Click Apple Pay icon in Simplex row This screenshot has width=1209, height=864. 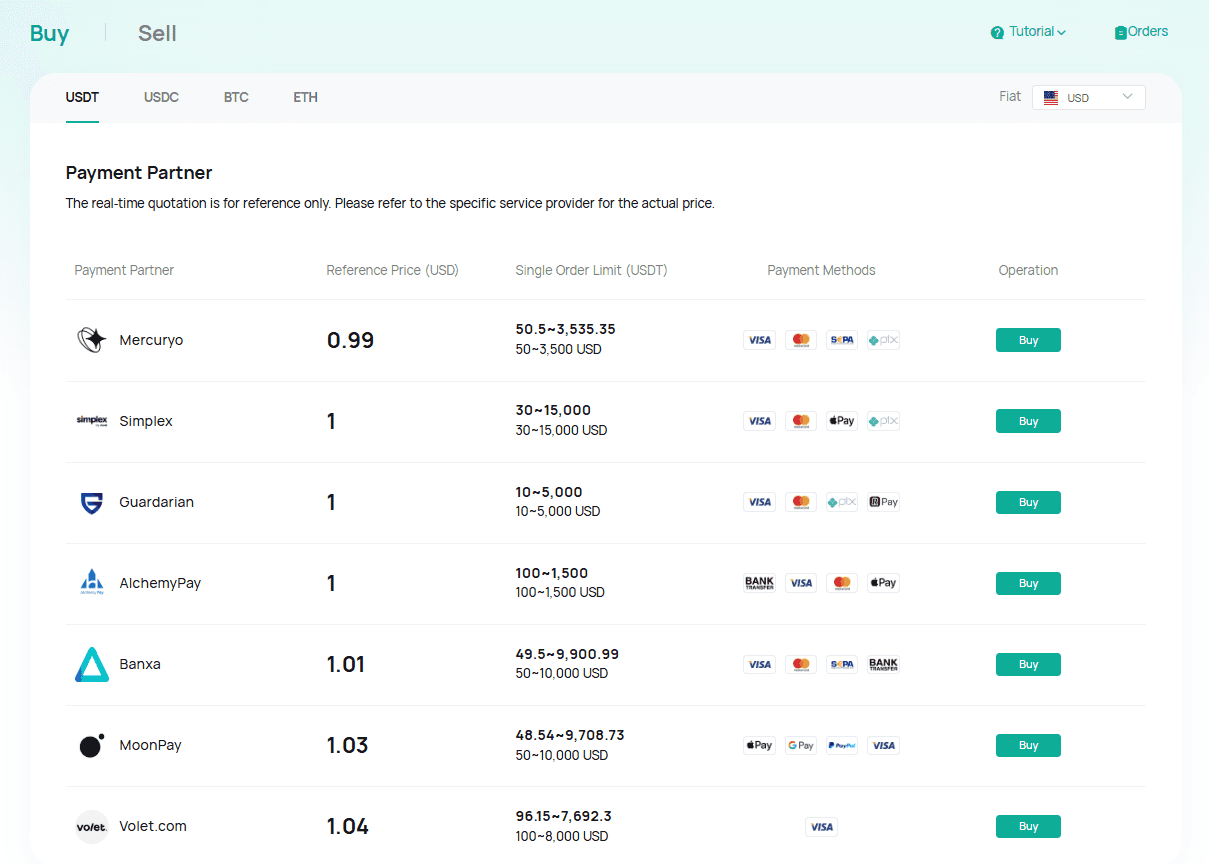click(842, 421)
